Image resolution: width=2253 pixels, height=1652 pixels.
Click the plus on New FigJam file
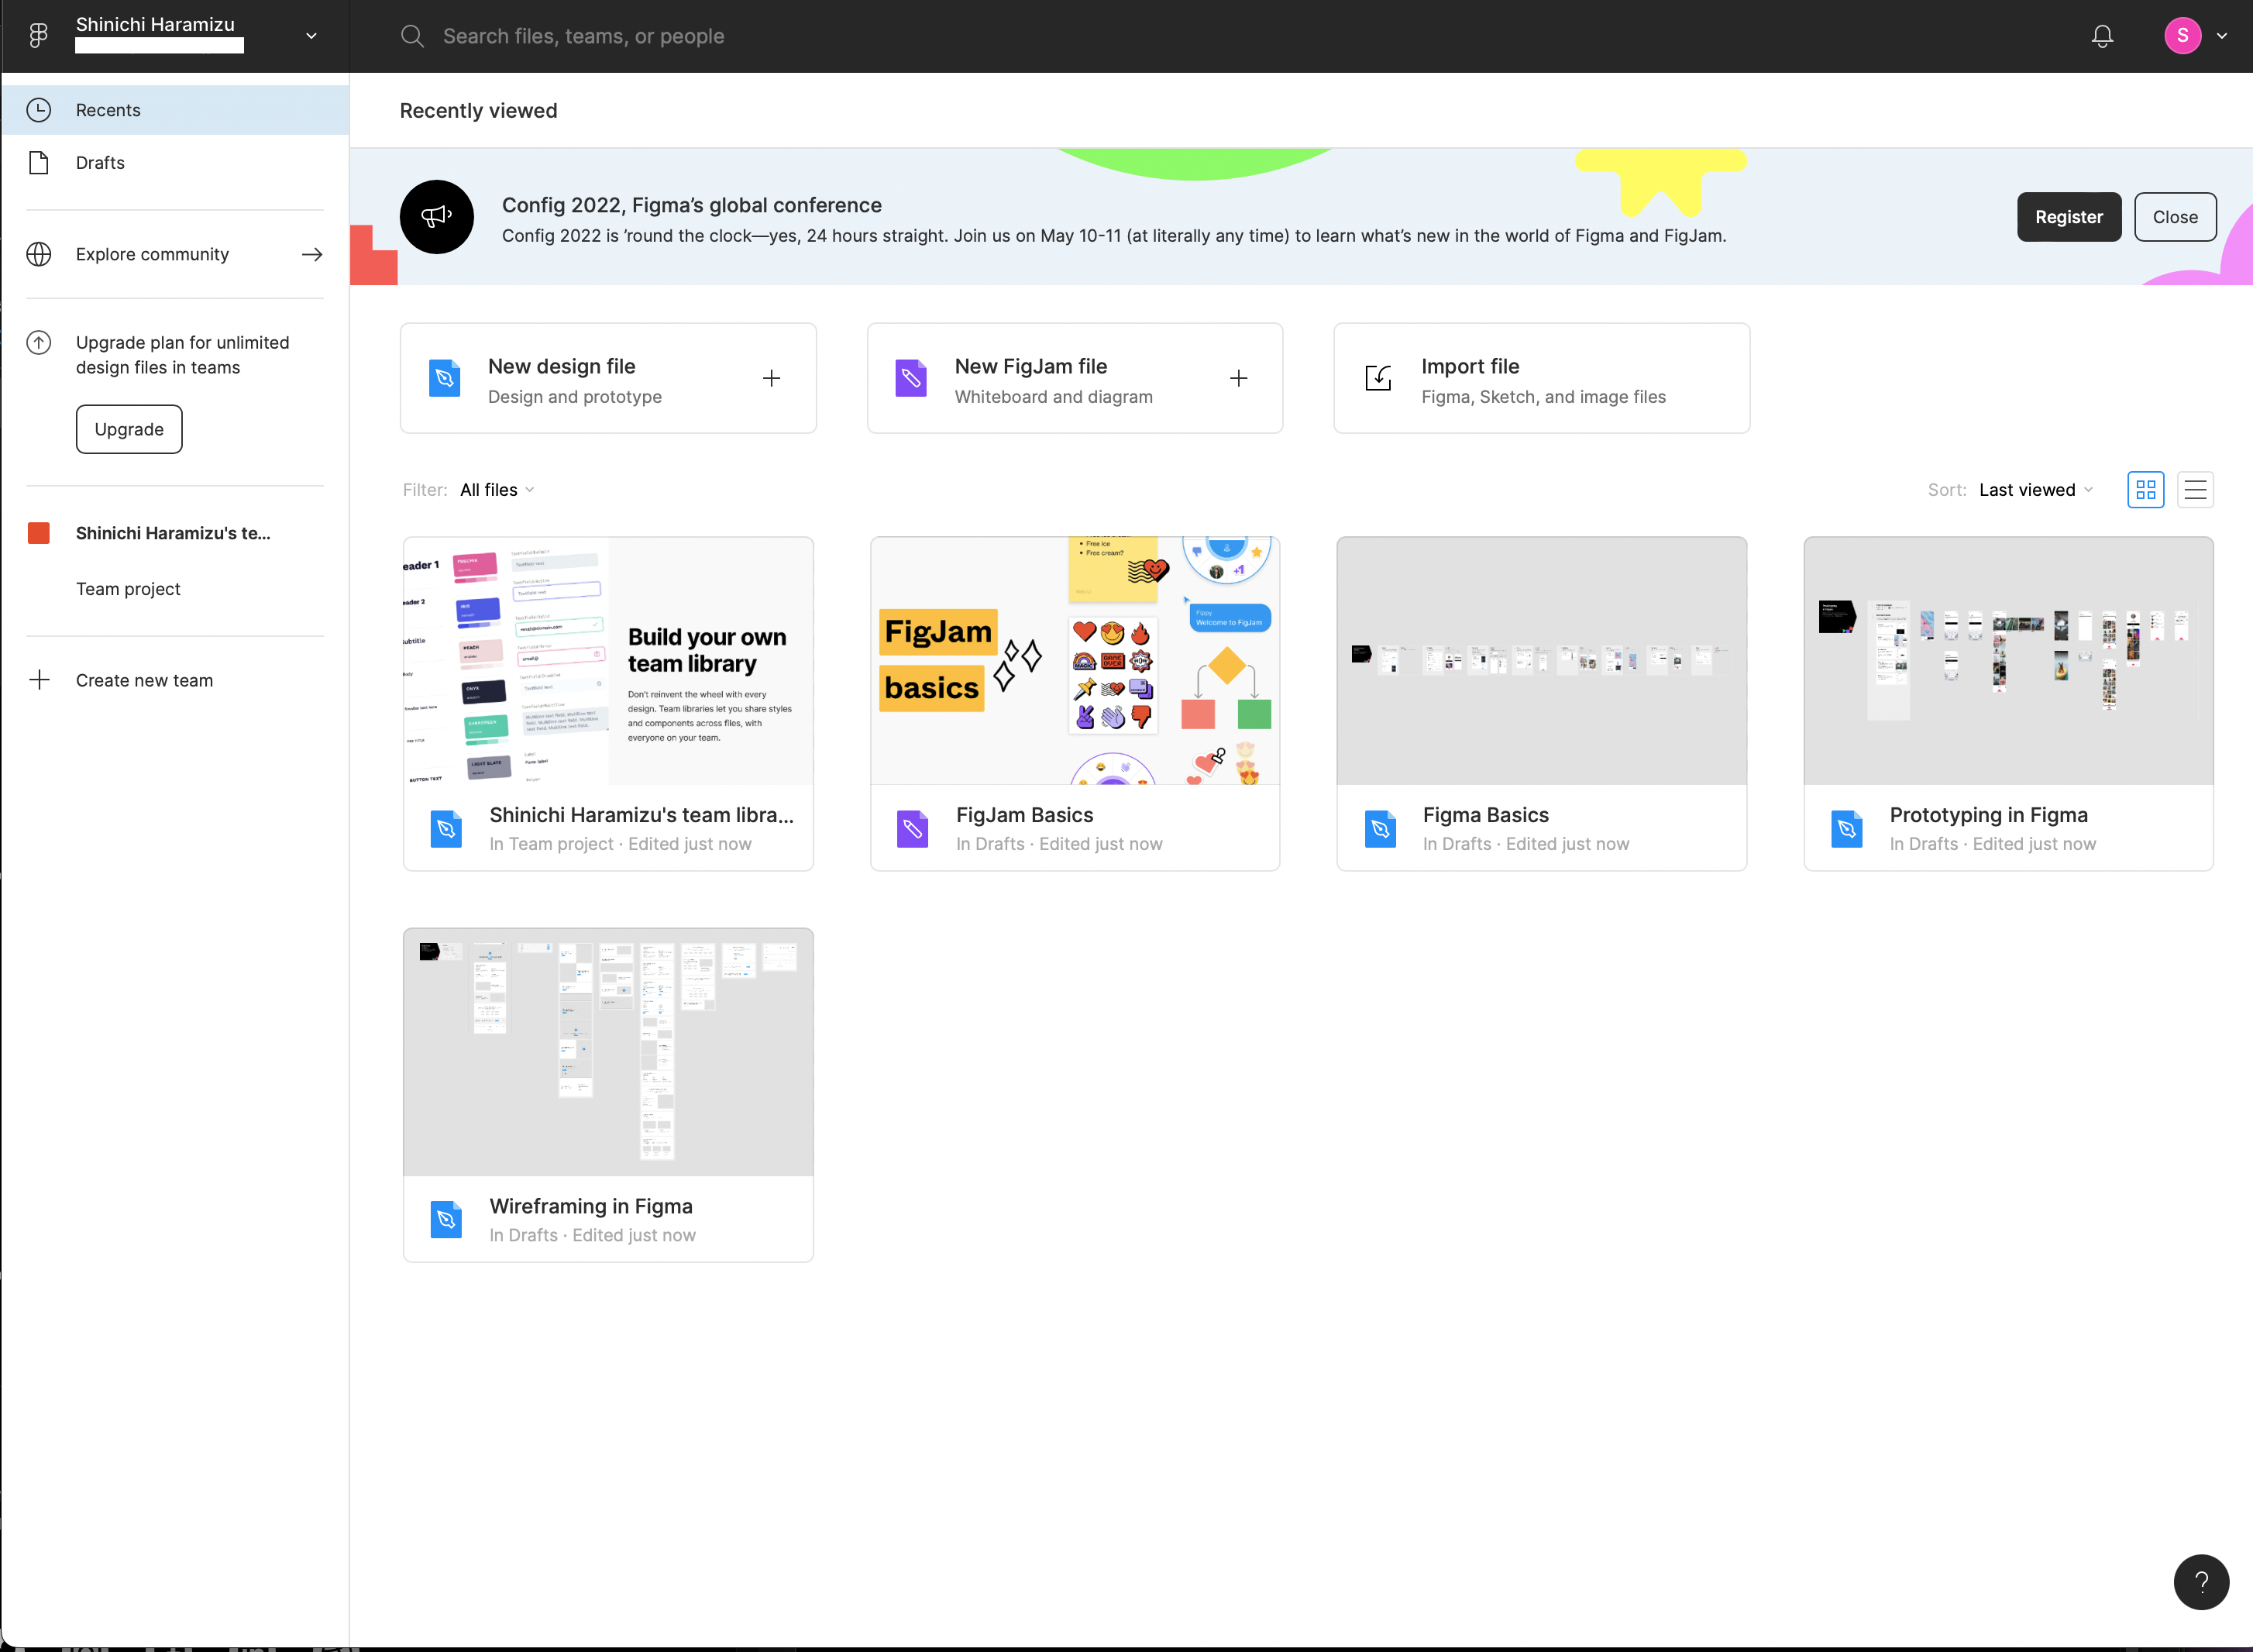[x=1238, y=378]
